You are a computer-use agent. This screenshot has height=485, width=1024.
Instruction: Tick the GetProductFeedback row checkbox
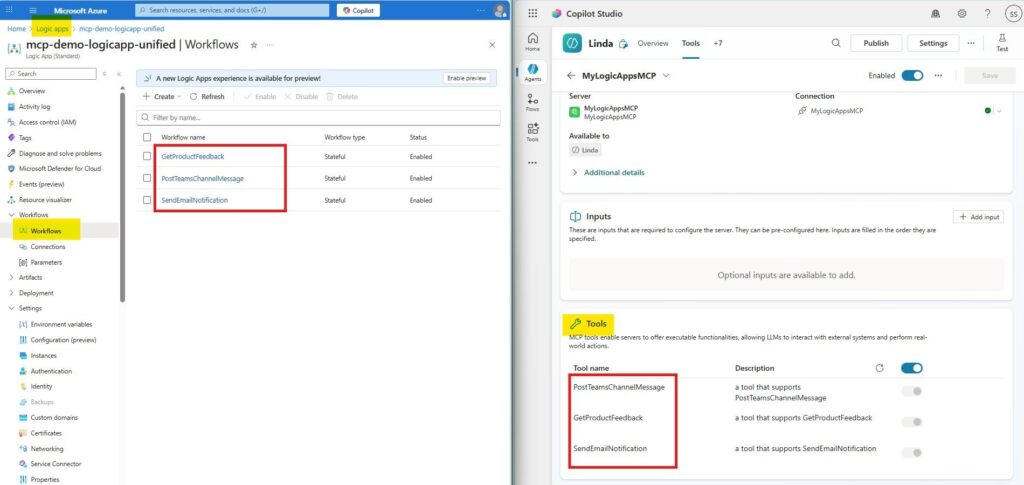[x=147, y=157]
